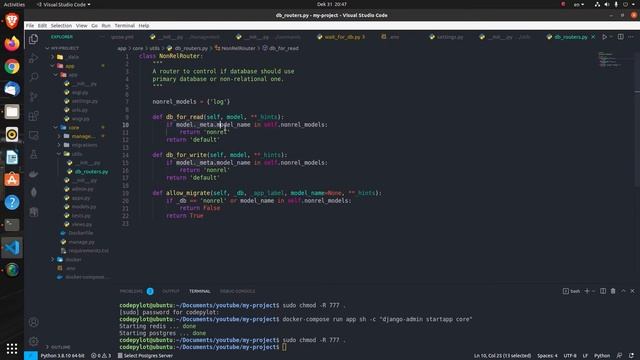Viewport: 640px width, 360px height.
Task: Click db_for_read in breadcrumb
Action: [283, 48]
